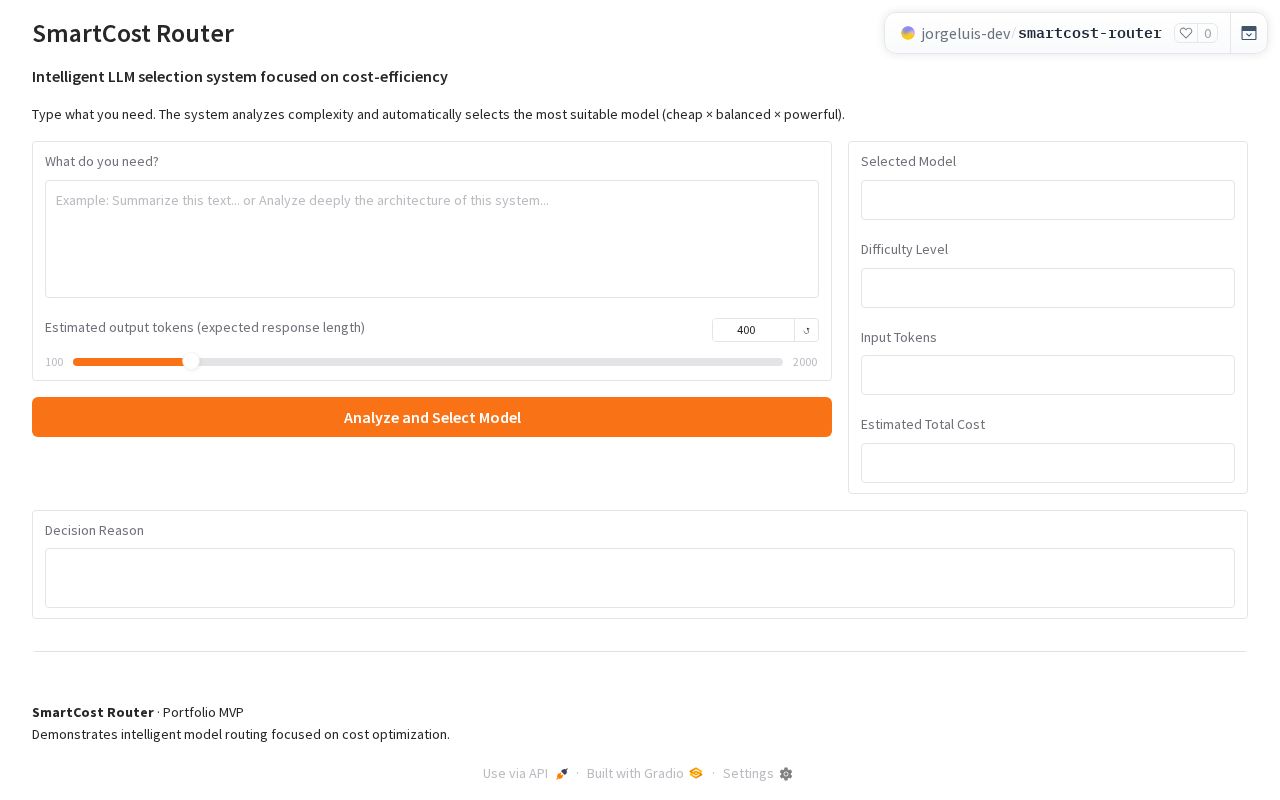Click the 'Demonstrates intelligent model routing' text

[x=241, y=734]
